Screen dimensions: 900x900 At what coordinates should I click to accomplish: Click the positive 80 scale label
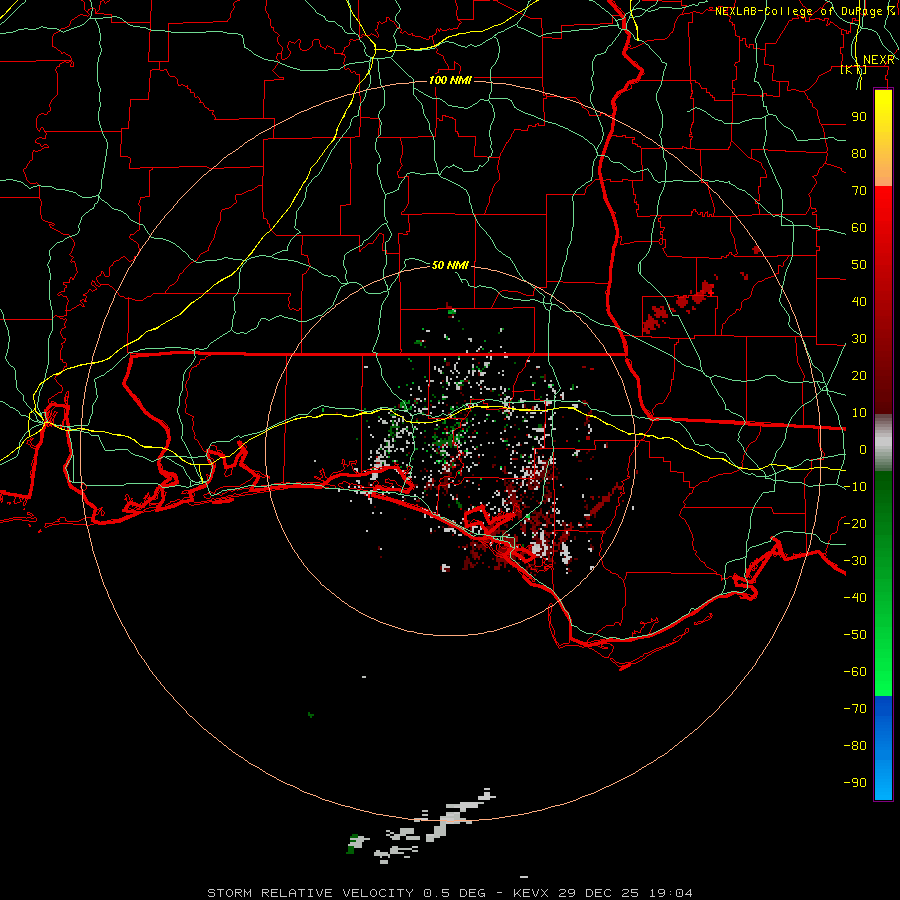pyautogui.click(x=859, y=153)
